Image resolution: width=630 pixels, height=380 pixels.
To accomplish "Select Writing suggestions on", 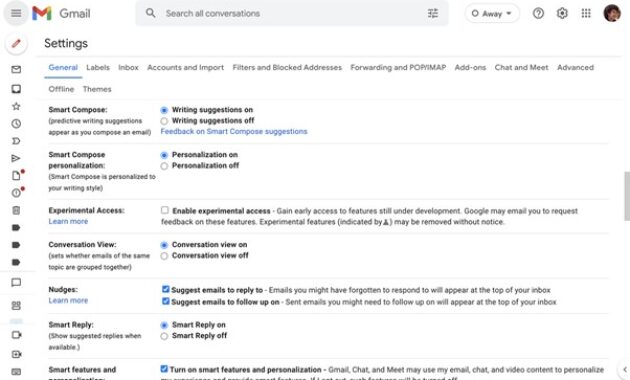I will click(164, 110).
